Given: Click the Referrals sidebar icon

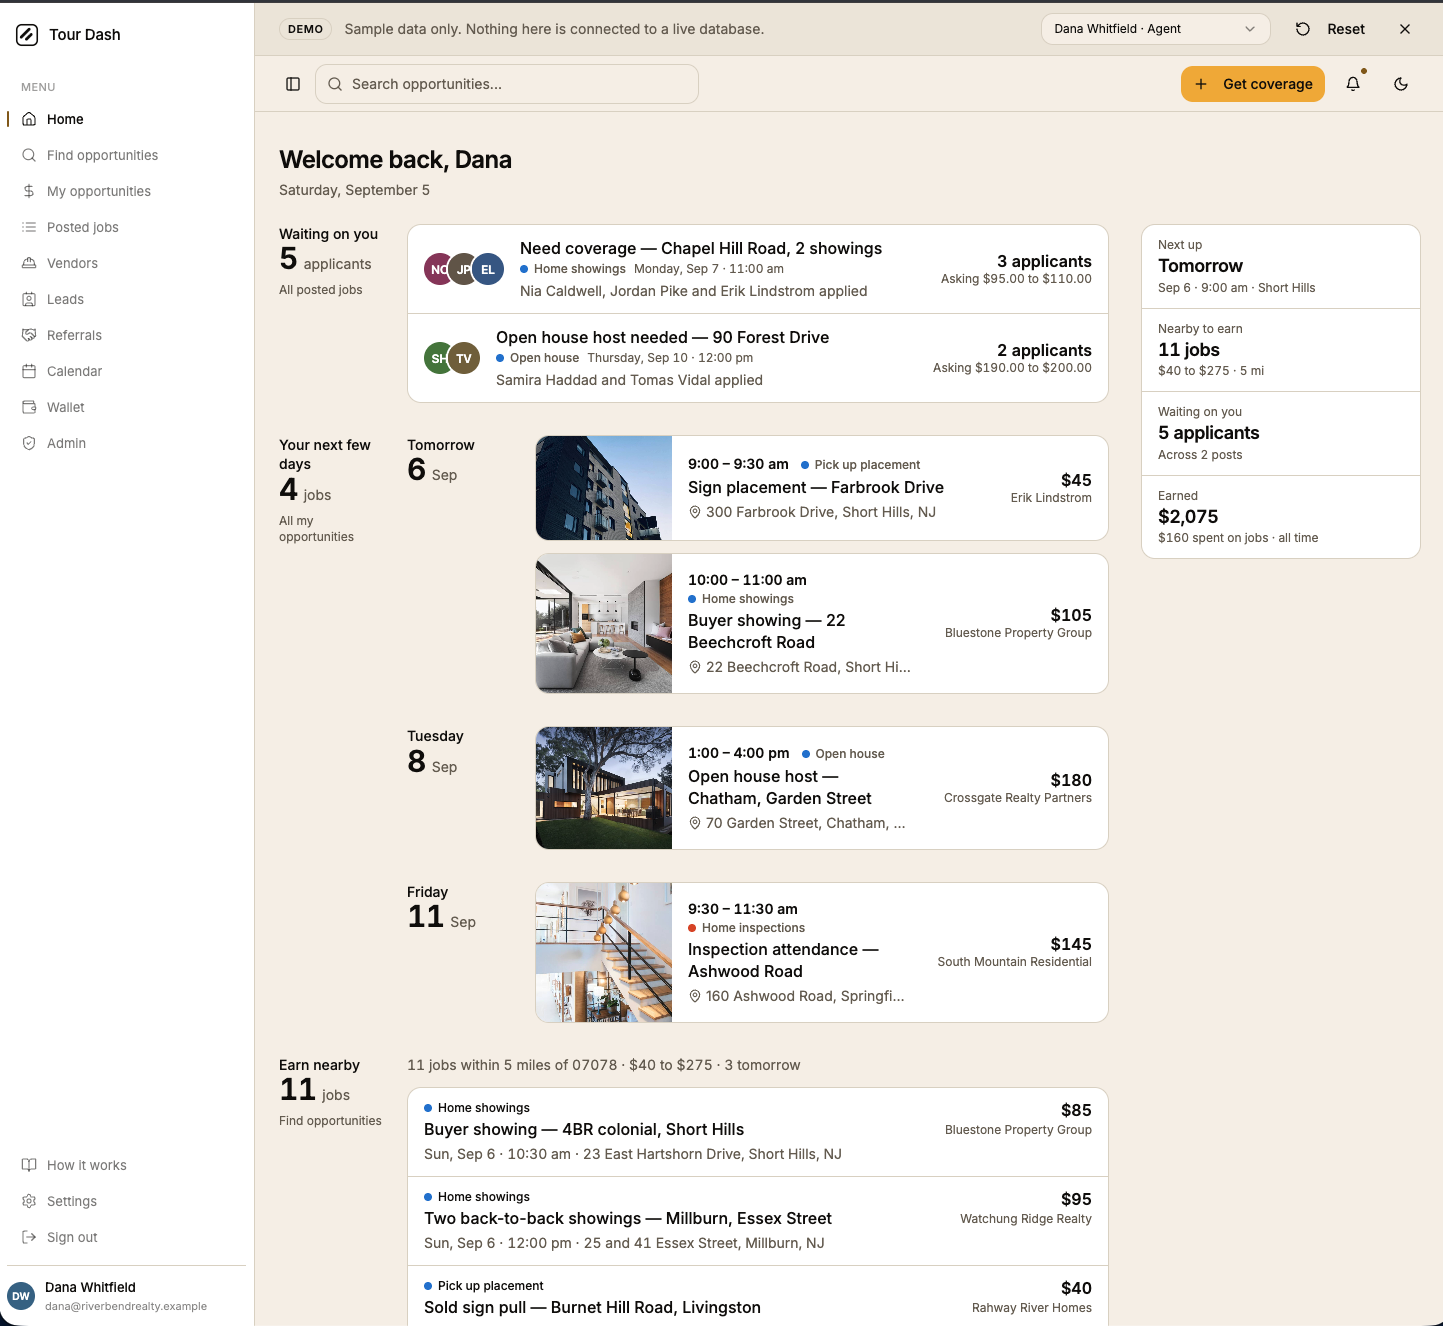Looking at the screenshot, I should [x=29, y=335].
